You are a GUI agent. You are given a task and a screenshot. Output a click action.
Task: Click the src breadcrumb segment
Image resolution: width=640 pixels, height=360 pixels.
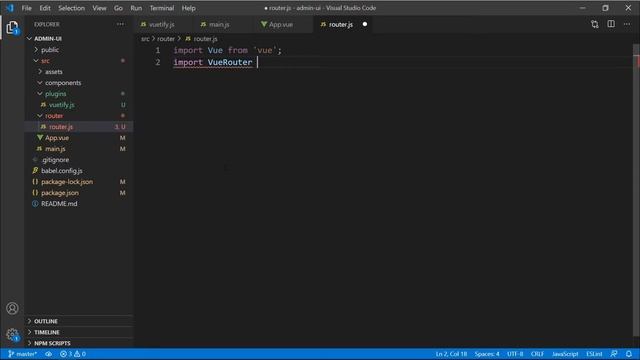145,39
